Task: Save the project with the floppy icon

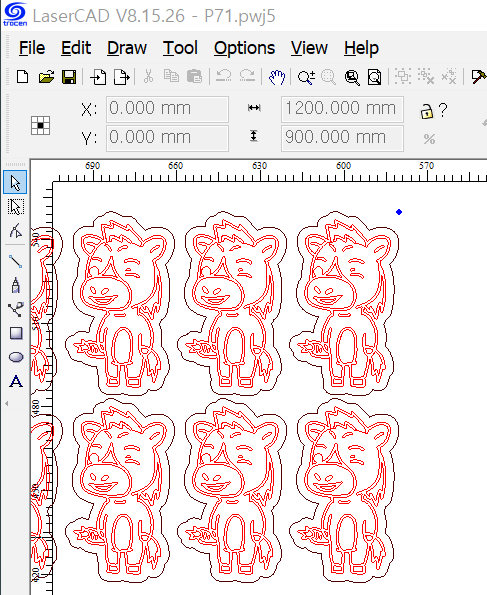Action: click(x=69, y=77)
